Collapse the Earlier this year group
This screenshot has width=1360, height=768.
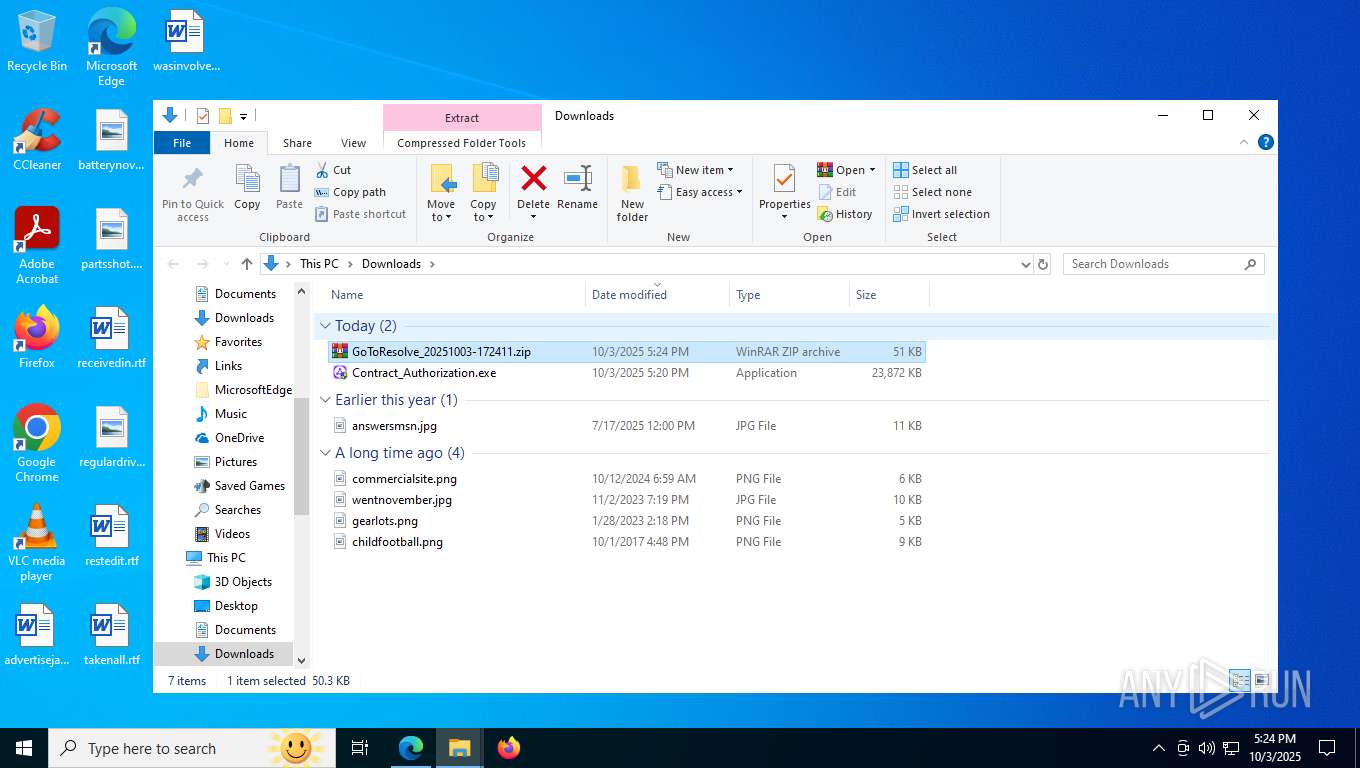pyautogui.click(x=325, y=400)
